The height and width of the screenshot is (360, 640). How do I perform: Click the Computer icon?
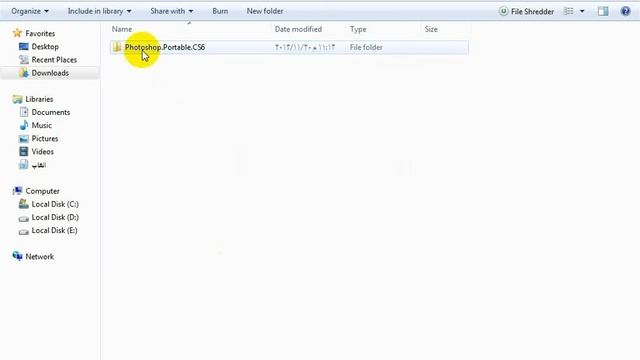click(17, 191)
